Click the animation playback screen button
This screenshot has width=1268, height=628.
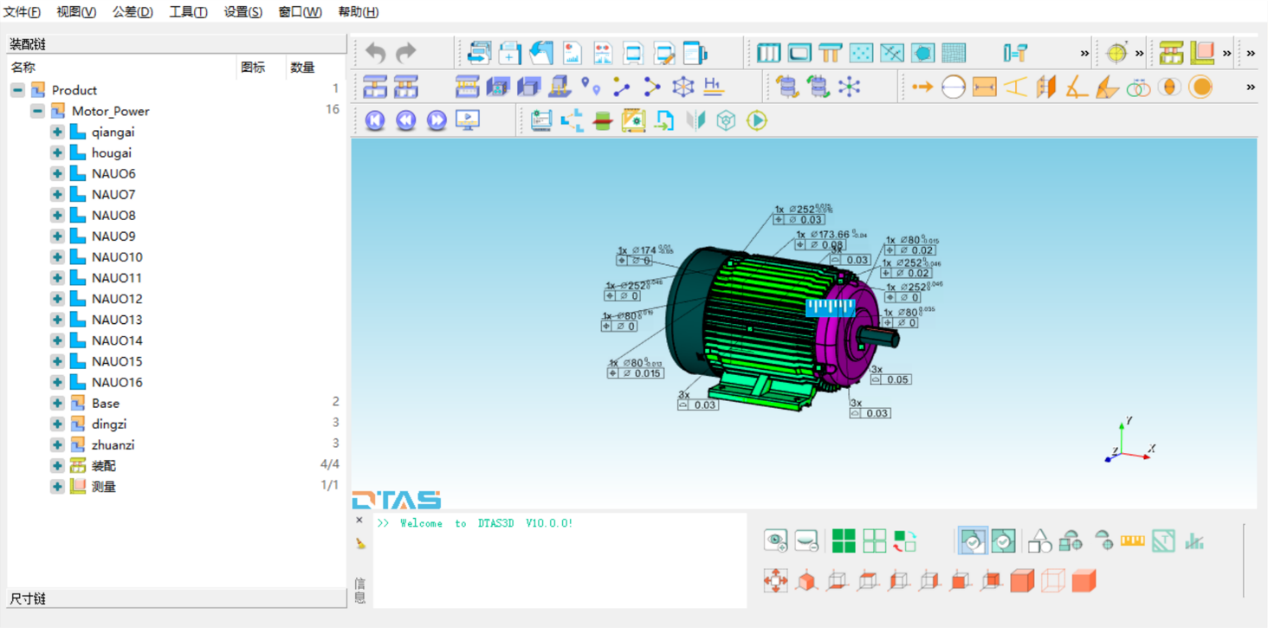point(469,119)
